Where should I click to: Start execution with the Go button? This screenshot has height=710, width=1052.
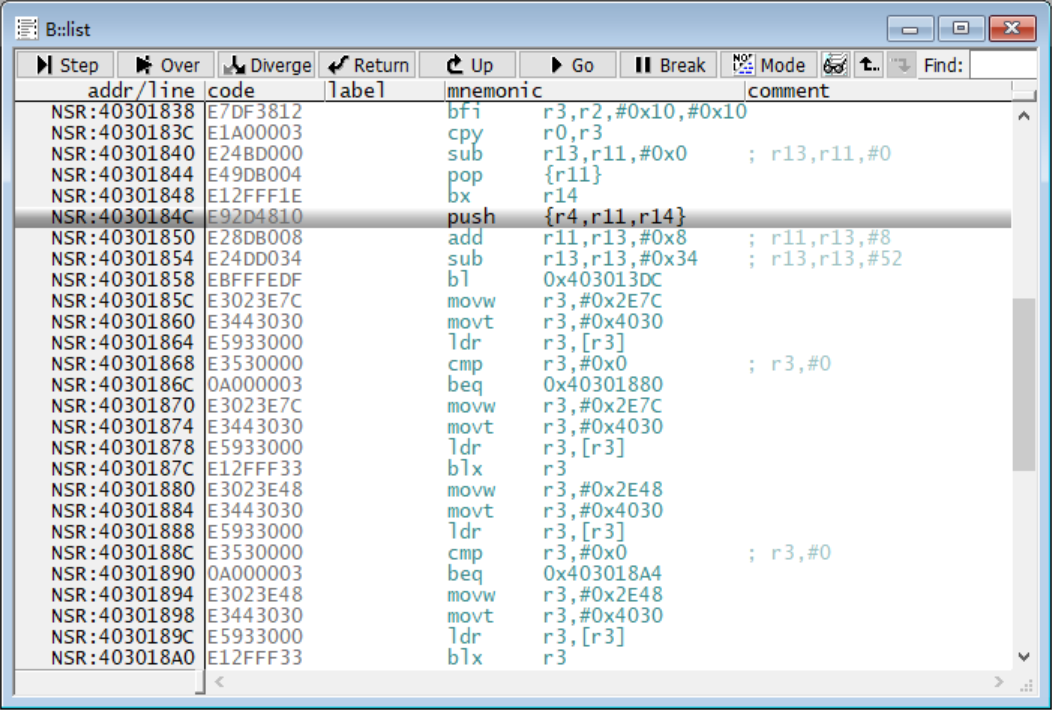(x=568, y=65)
